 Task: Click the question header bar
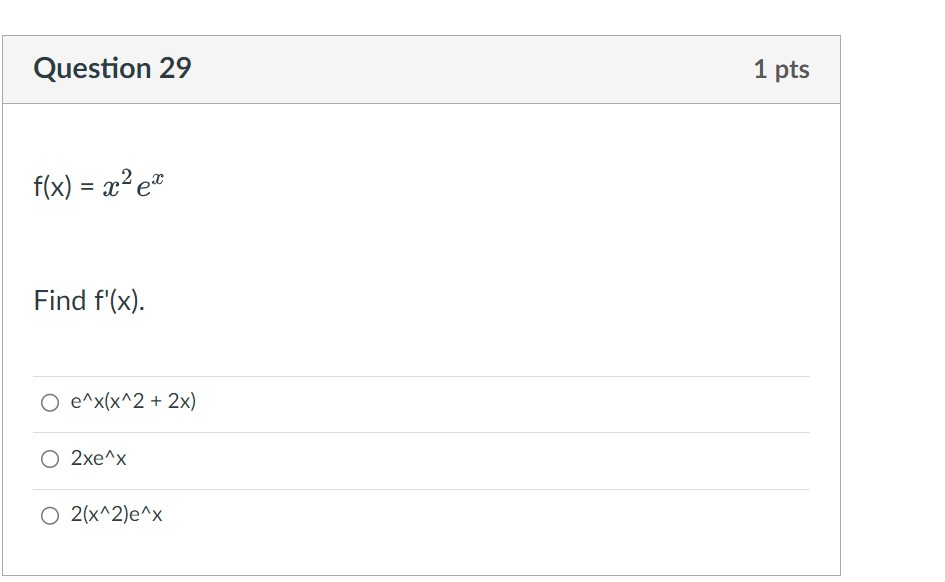coord(420,68)
